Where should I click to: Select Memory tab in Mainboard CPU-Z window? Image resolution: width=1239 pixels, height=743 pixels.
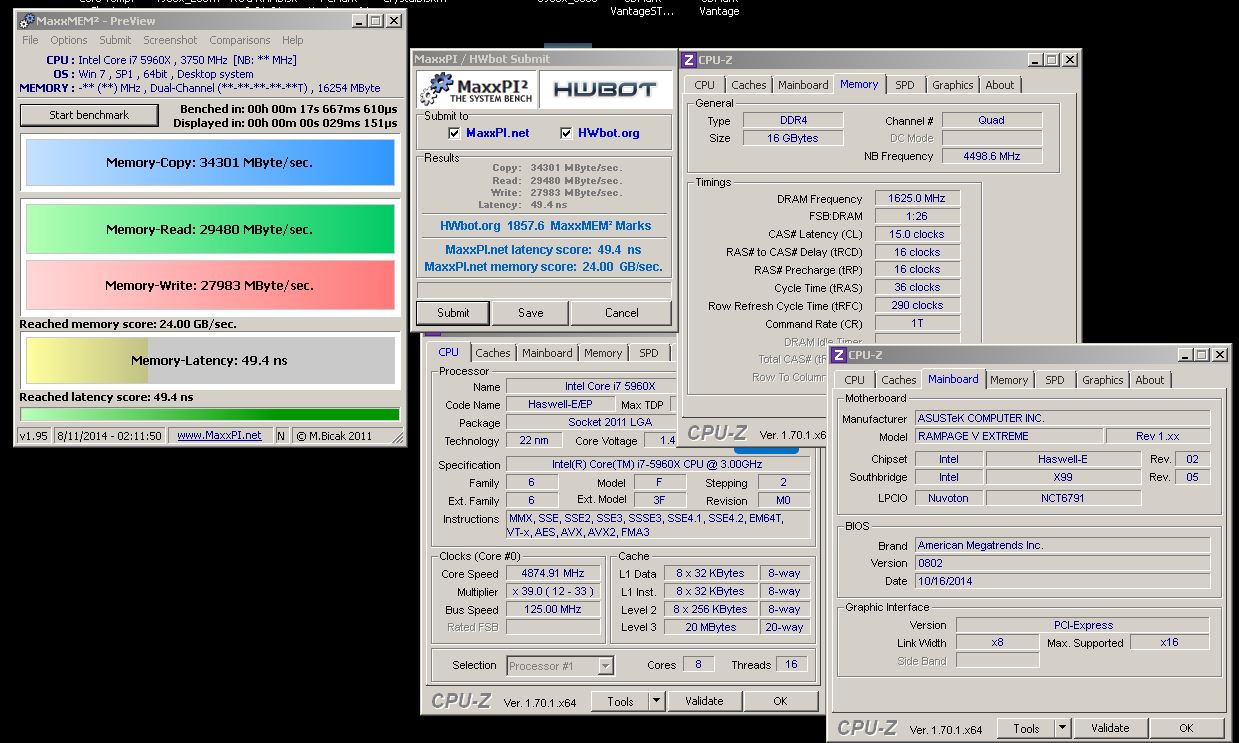pyautogui.click(x=1009, y=380)
